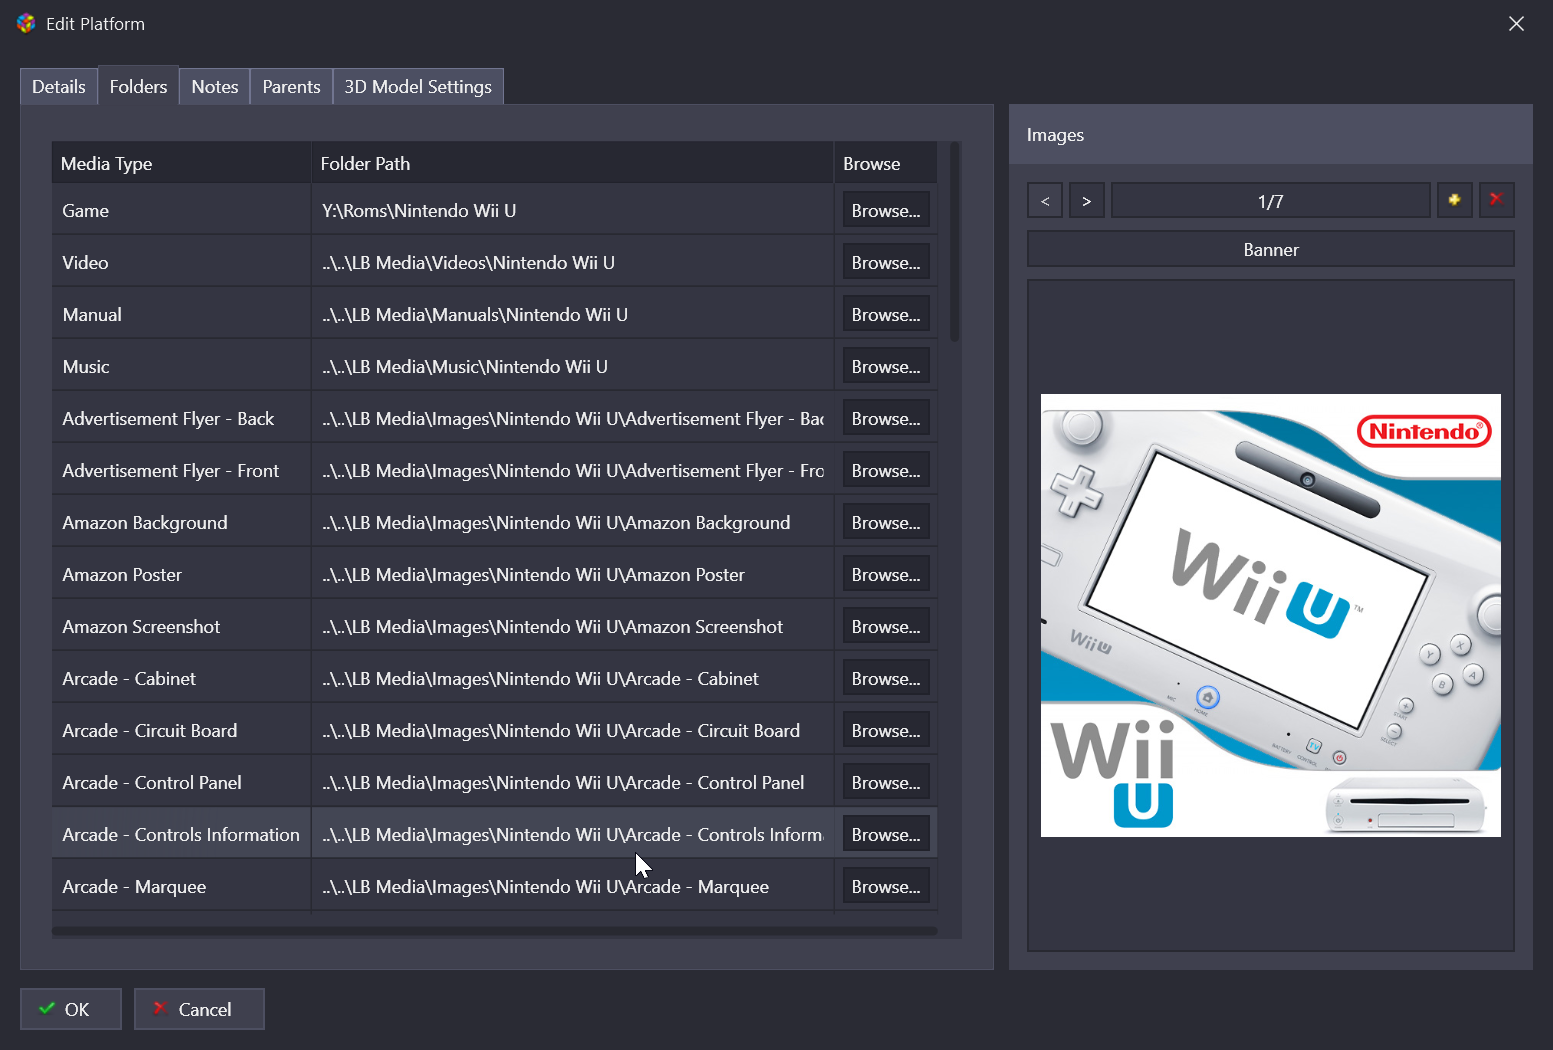Click the 1/7 image counter field
Image resolution: width=1553 pixels, height=1050 pixels.
pyautogui.click(x=1270, y=200)
